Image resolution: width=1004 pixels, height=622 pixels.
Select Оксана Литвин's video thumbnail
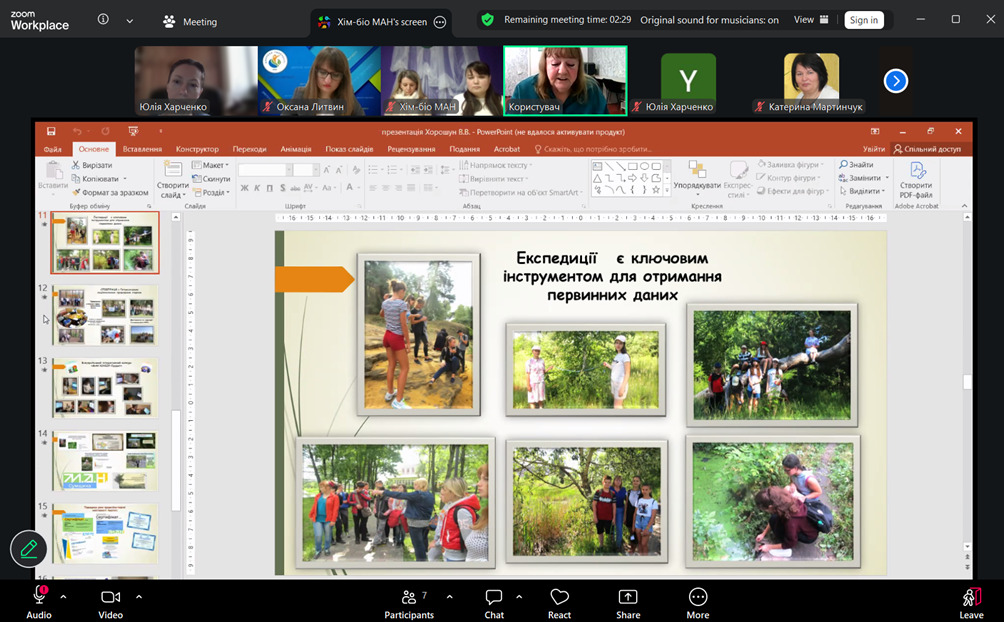pyautogui.click(x=319, y=81)
